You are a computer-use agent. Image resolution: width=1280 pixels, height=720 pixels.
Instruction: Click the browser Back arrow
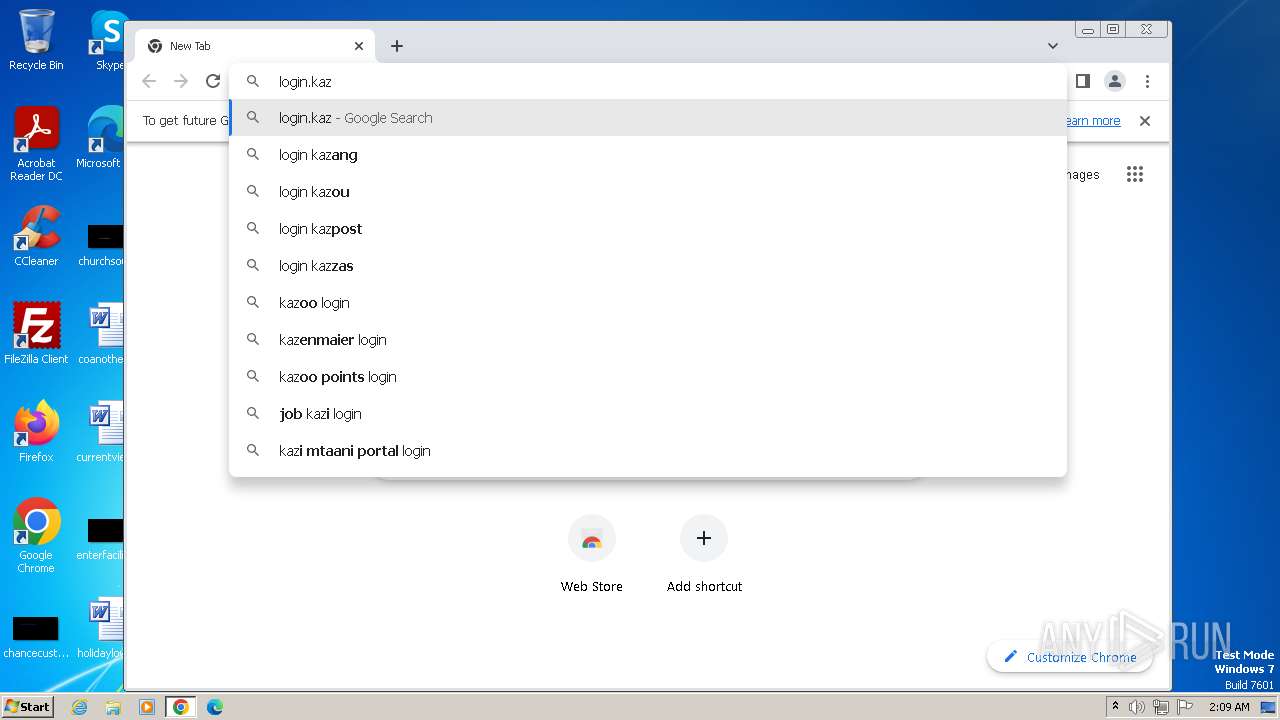point(149,81)
